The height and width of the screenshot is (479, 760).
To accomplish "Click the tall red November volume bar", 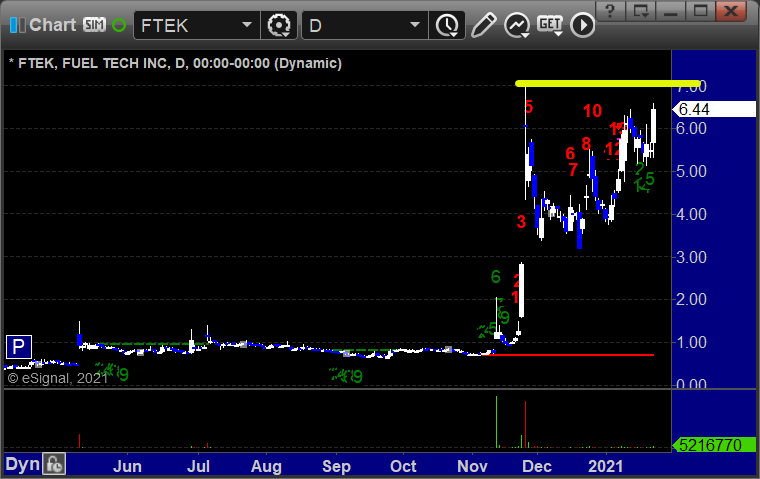I will [x=525, y=424].
